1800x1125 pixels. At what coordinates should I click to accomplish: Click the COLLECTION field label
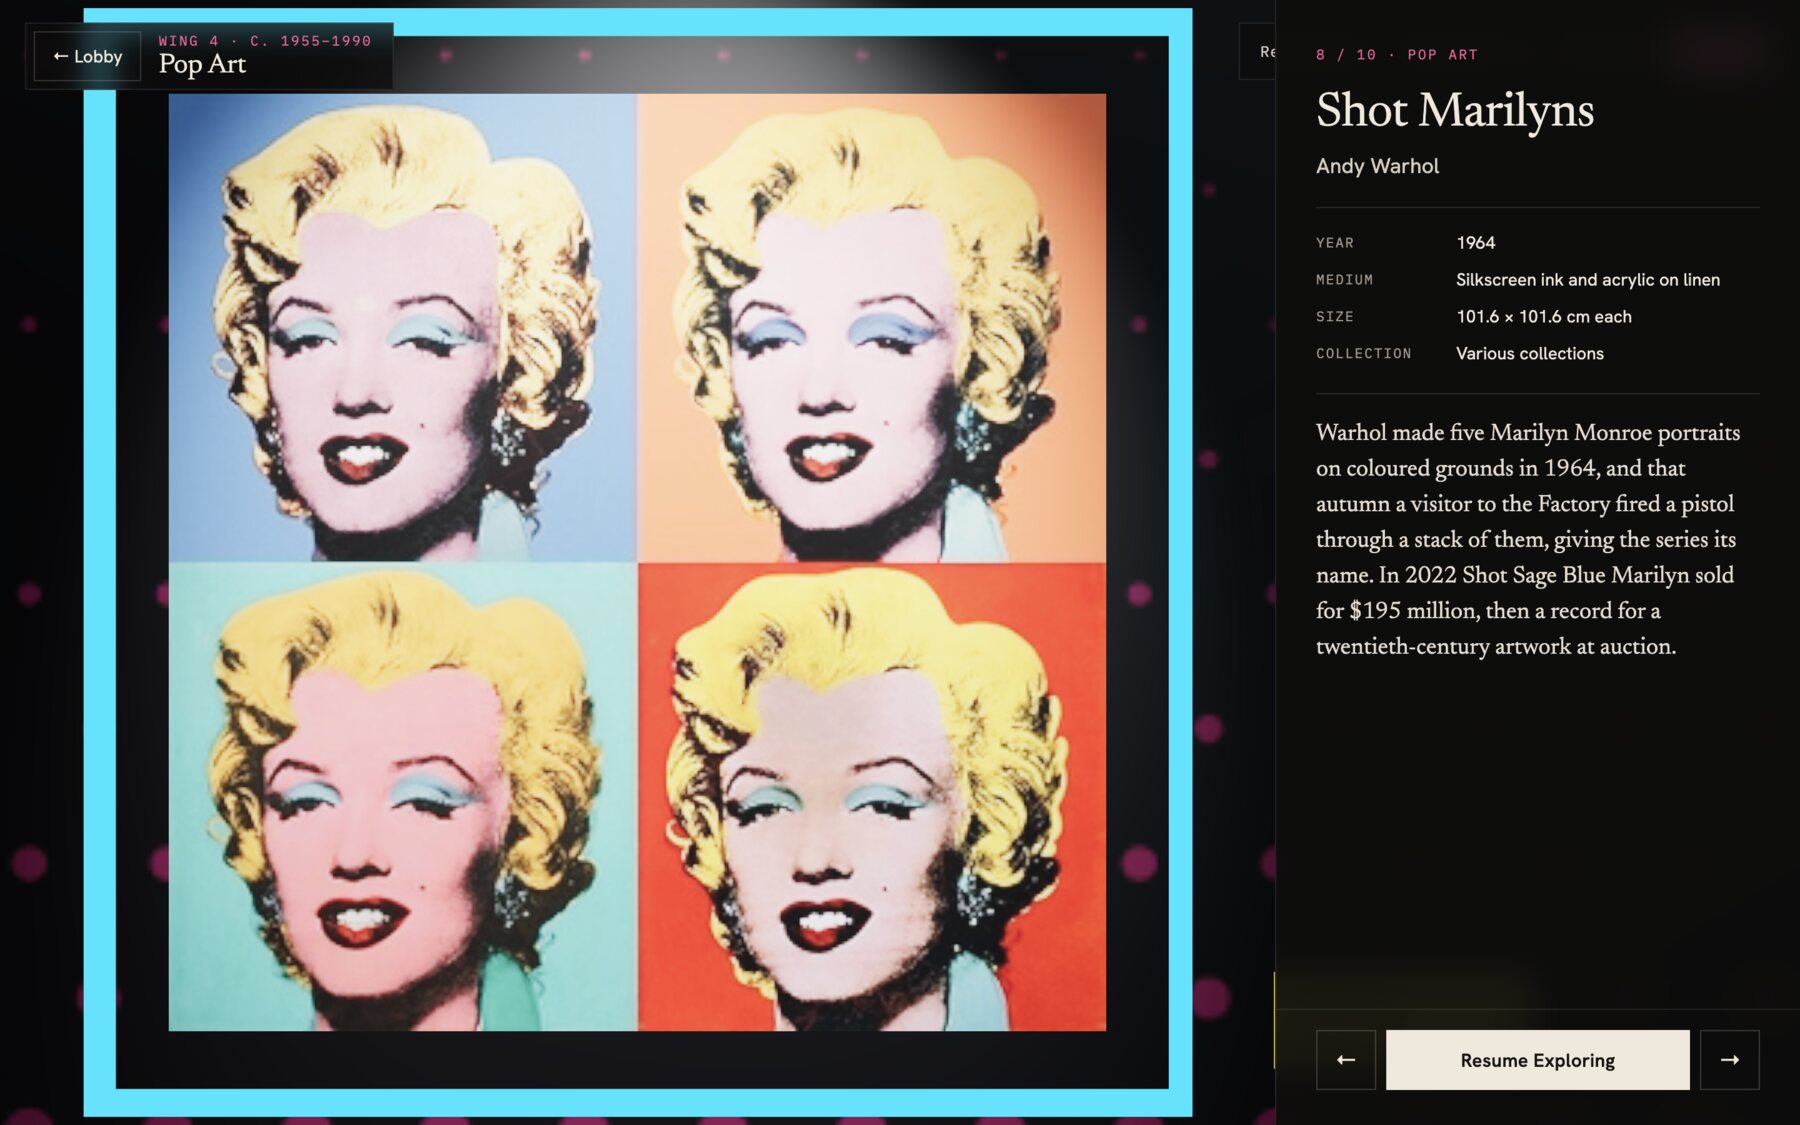pos(1364,354)
